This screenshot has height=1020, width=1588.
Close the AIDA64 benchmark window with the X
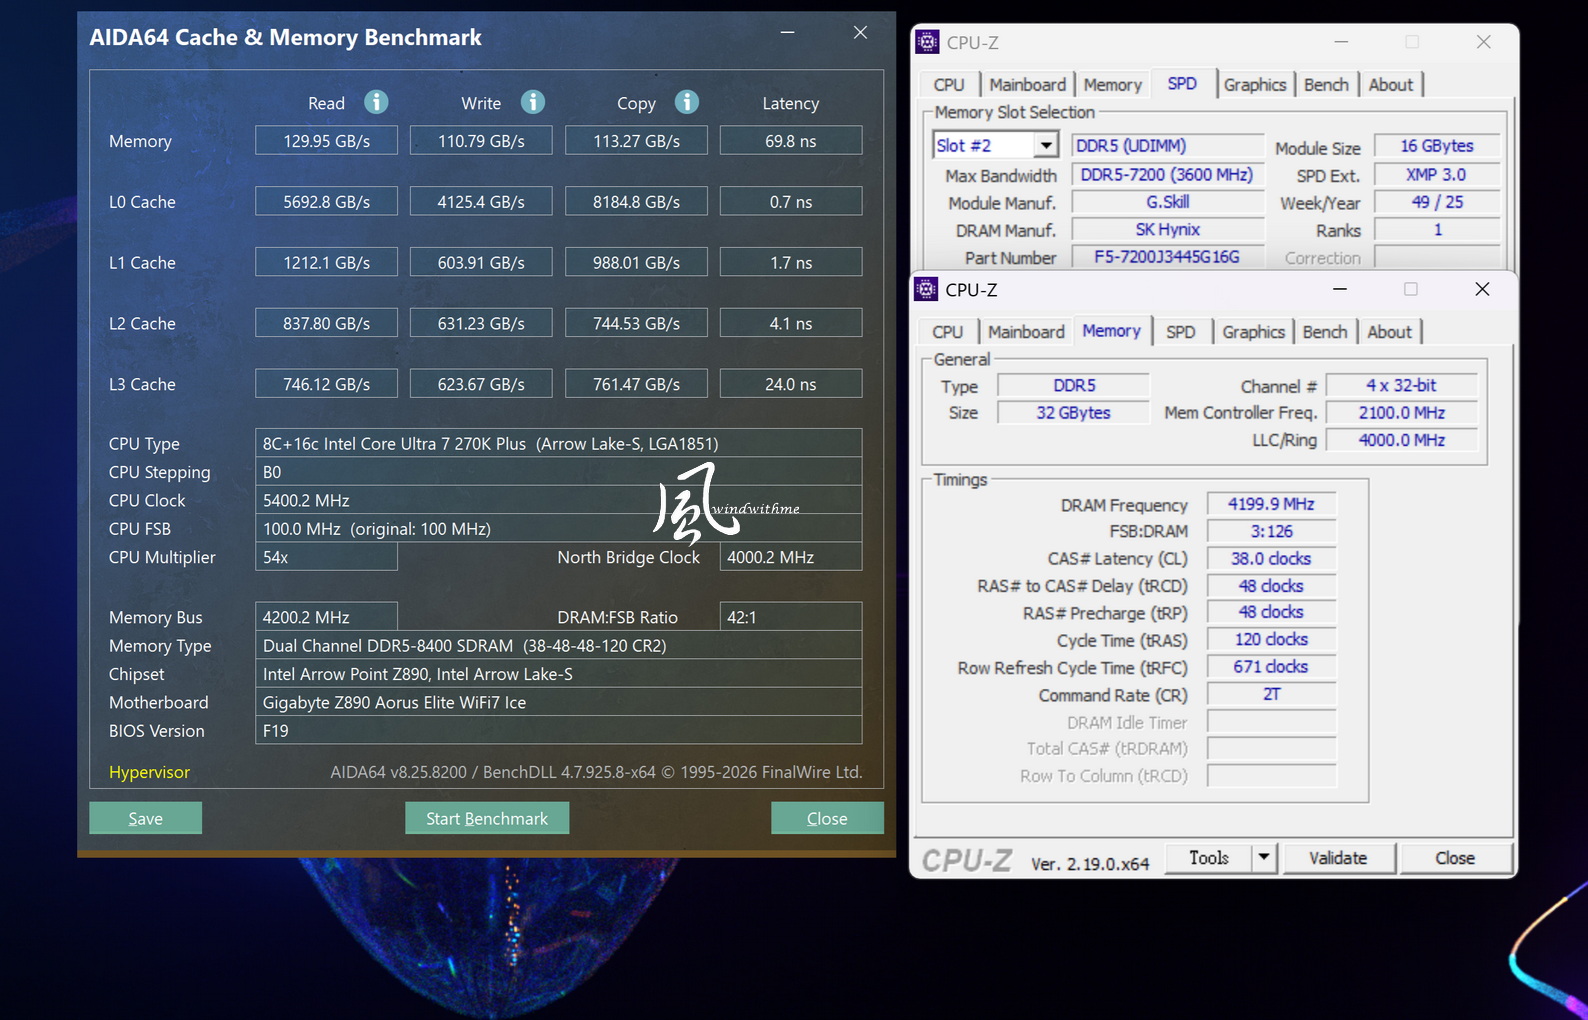pyautogui.click(x=860, y=33)
